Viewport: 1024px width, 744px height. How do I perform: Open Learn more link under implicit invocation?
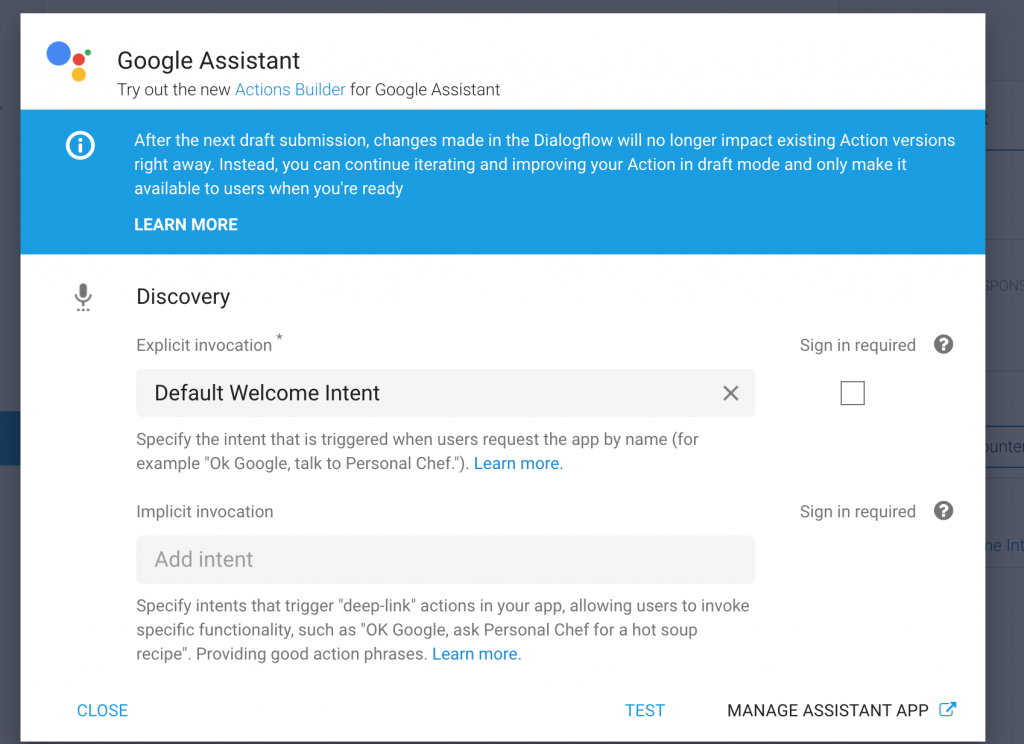476,654
